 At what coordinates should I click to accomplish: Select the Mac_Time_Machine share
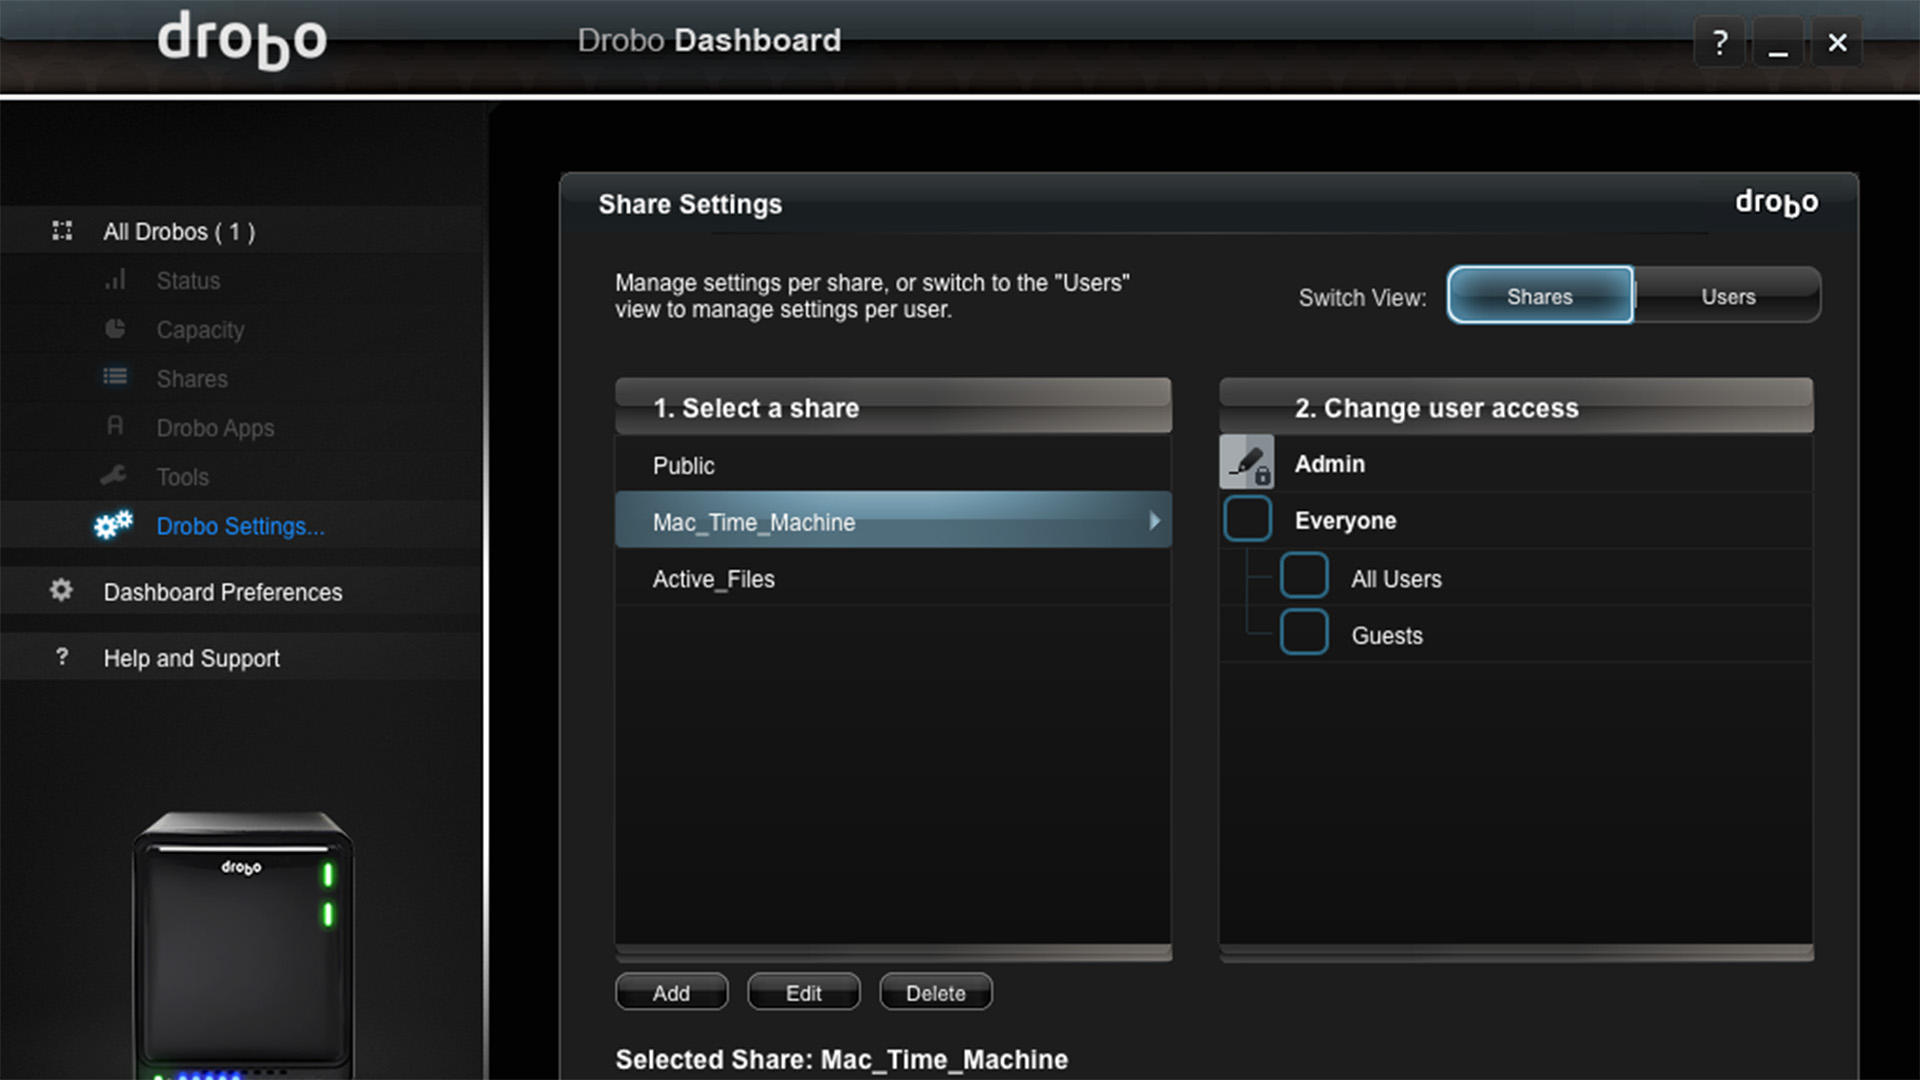point(893,521)
